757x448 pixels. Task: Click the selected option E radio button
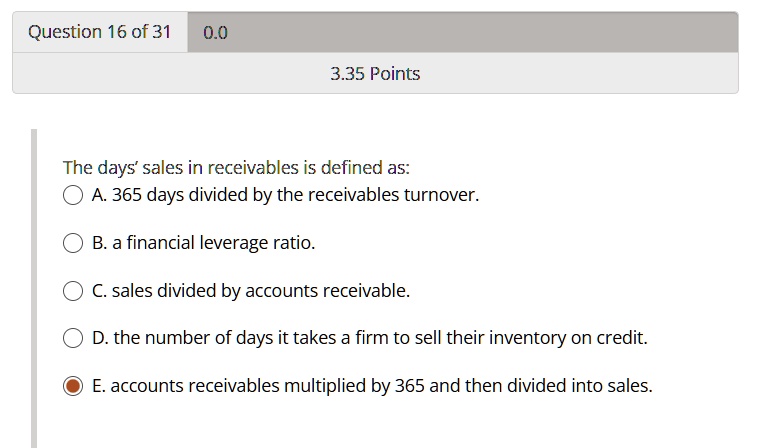[73, 386]
